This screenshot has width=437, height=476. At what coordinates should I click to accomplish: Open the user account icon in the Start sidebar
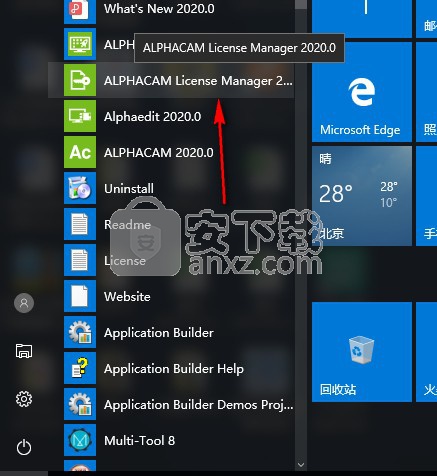(x=24, y=303)
